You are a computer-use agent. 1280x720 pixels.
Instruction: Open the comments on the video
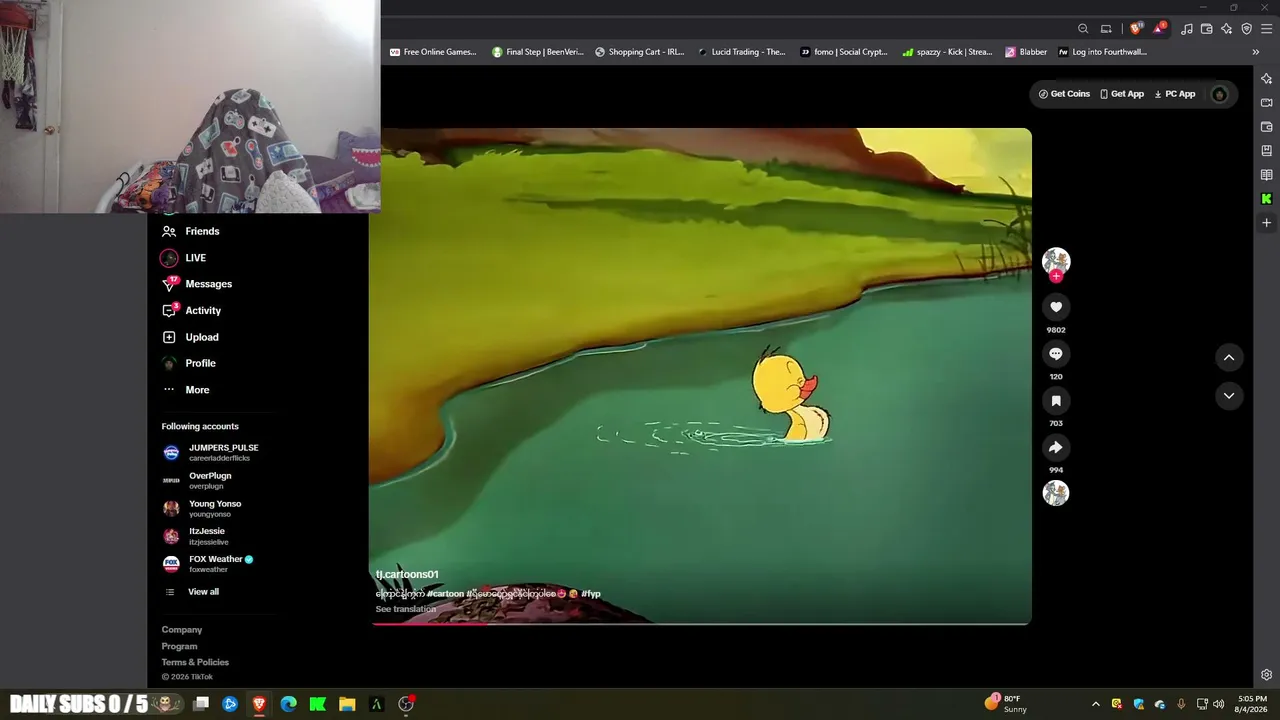tap(1056, 354)
